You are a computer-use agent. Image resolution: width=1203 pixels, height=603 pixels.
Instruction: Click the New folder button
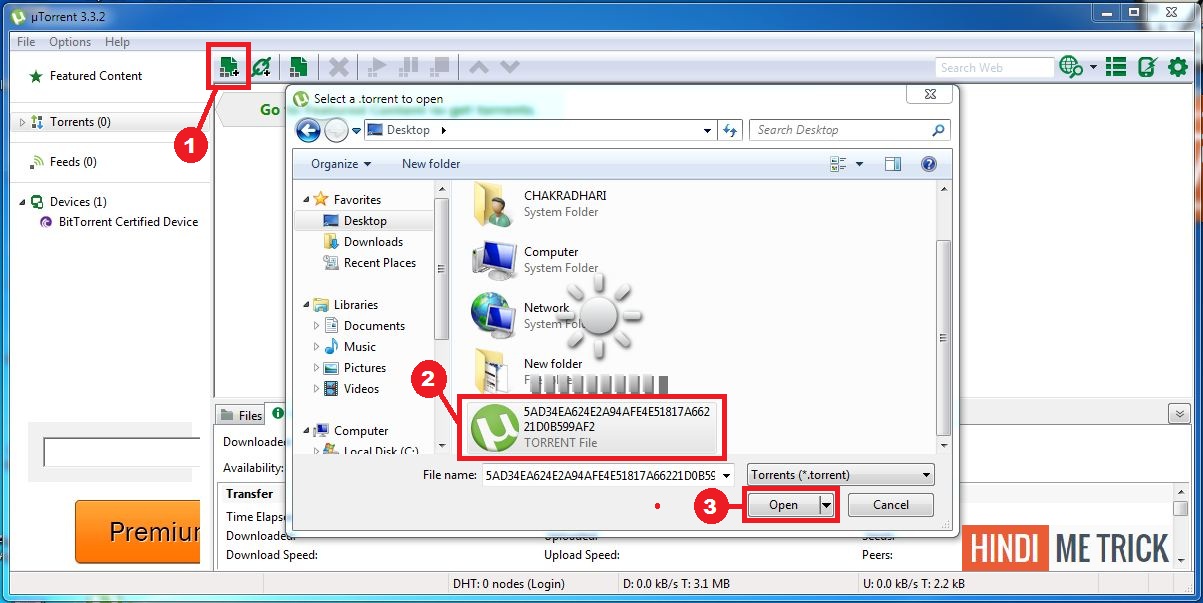[x=431, y=164]
